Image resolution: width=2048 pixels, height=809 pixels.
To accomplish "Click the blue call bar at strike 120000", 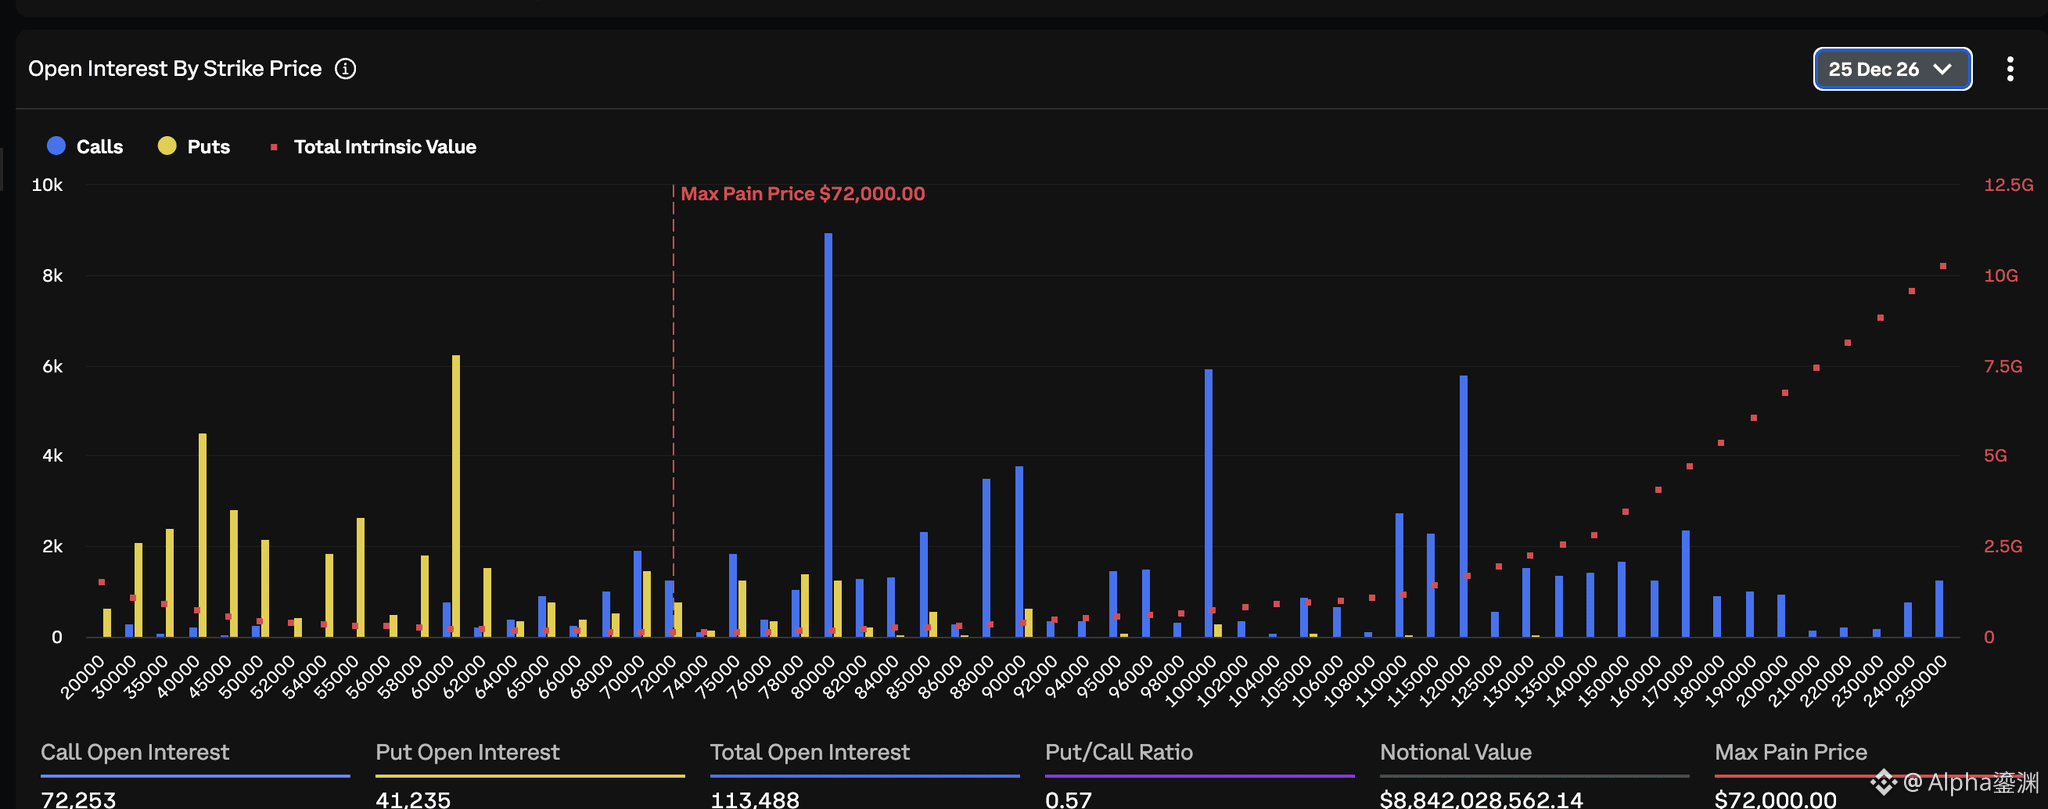I will coord(1463,506).
